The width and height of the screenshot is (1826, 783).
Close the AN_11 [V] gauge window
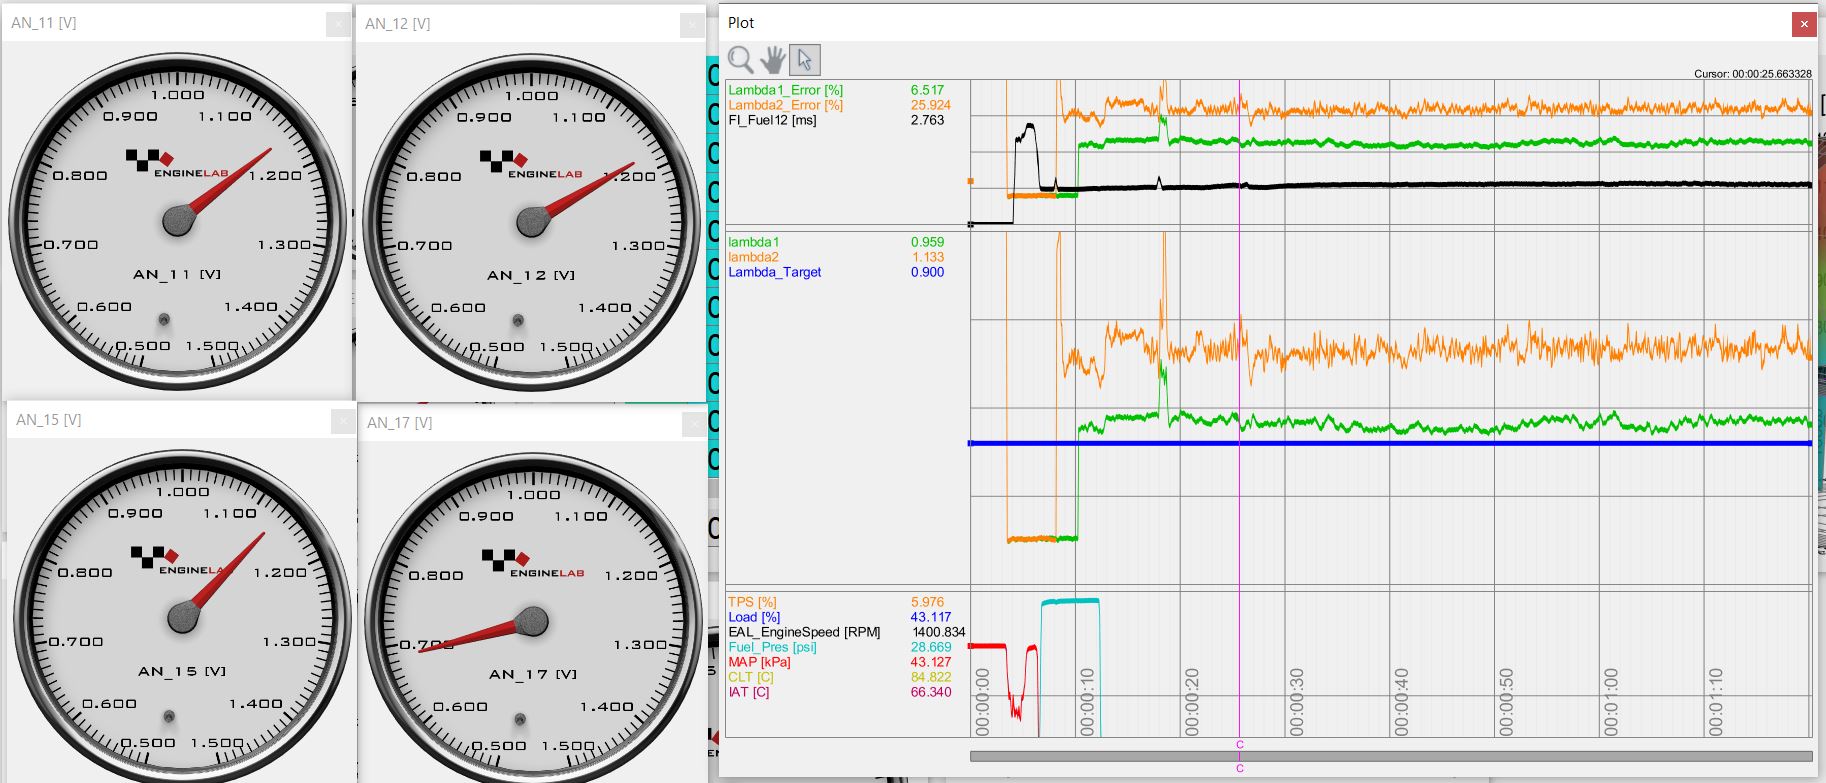(x=338, y=24)
